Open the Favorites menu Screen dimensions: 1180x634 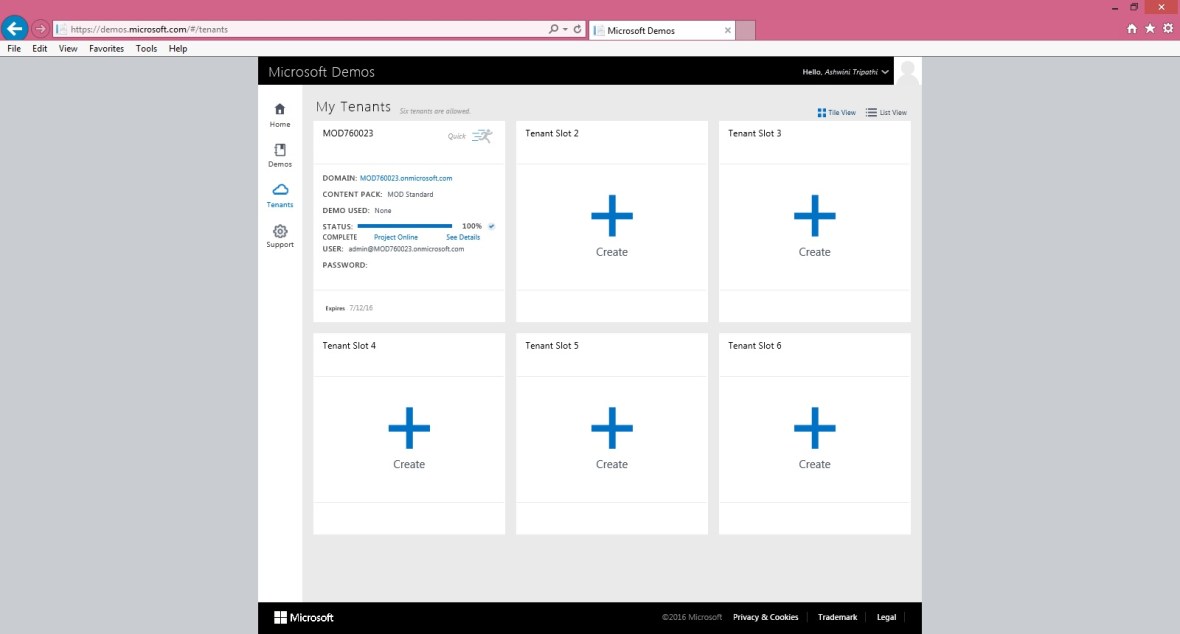(106, 48)
